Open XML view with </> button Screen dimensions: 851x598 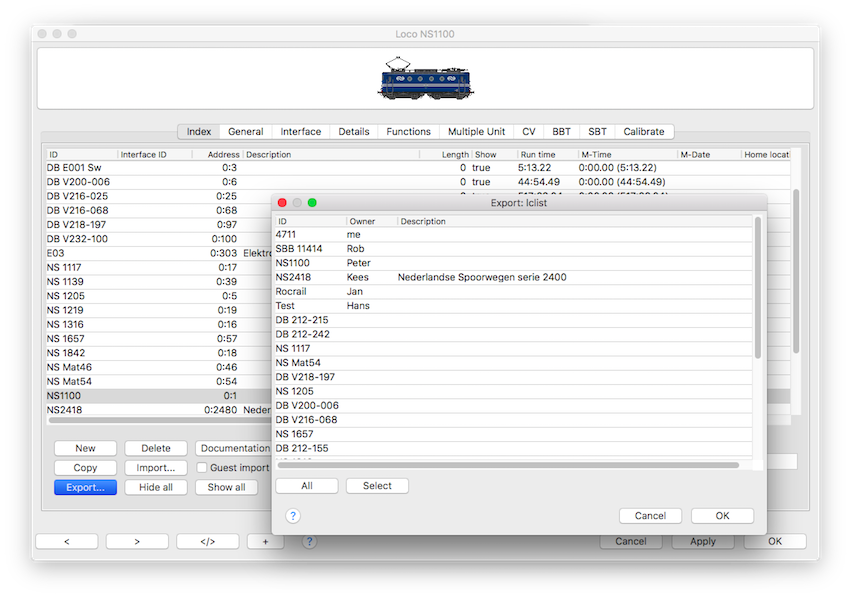(207, 541)
